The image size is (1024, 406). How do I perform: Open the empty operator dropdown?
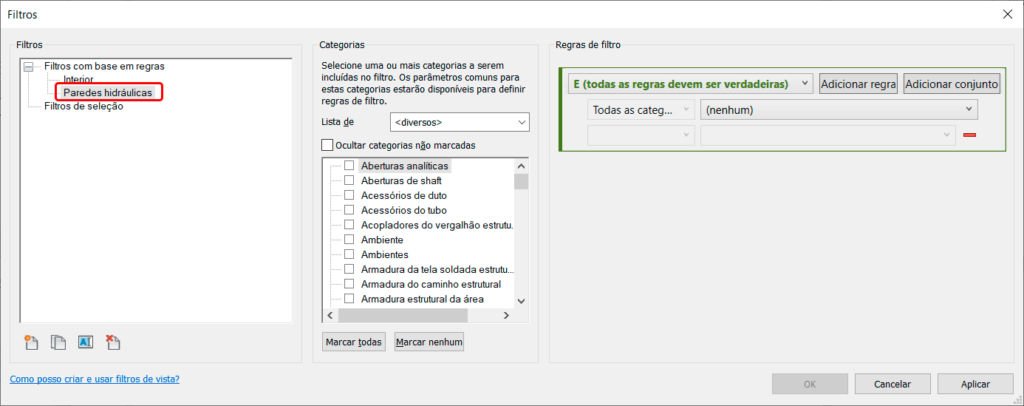(x=641, y=135)
